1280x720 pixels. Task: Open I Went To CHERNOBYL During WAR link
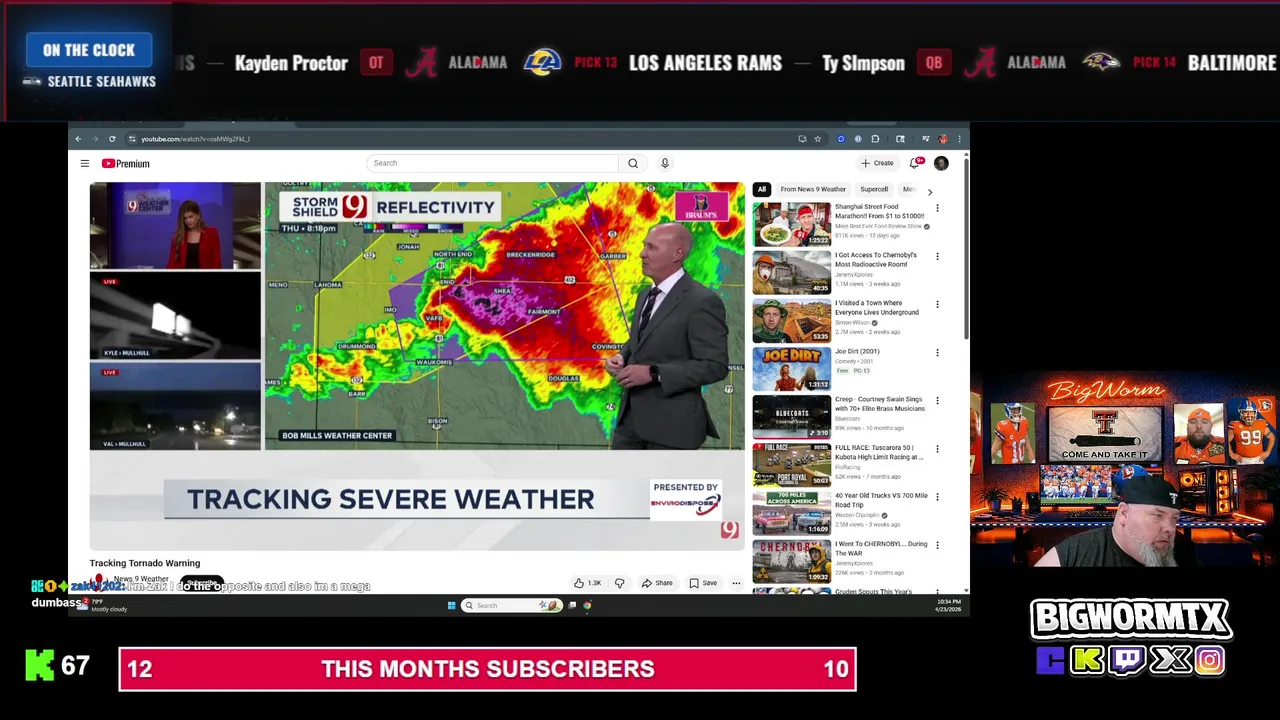pyautogui.click(x=881, y=548)
